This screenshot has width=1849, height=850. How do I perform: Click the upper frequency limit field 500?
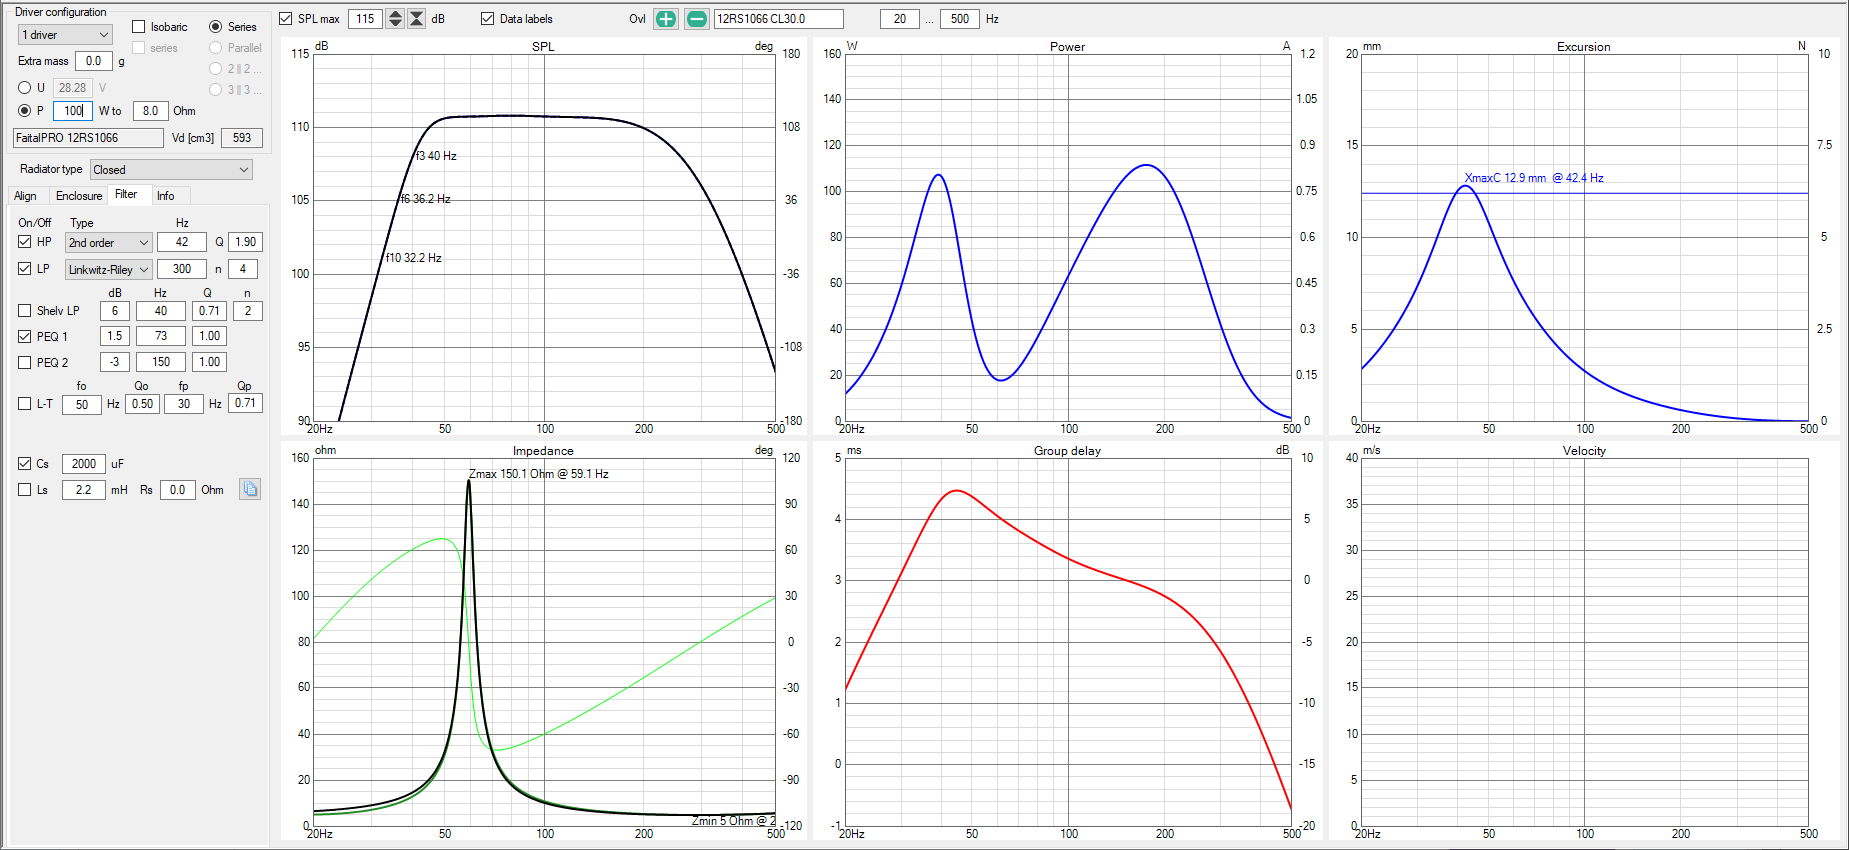(x=960, y=19)
